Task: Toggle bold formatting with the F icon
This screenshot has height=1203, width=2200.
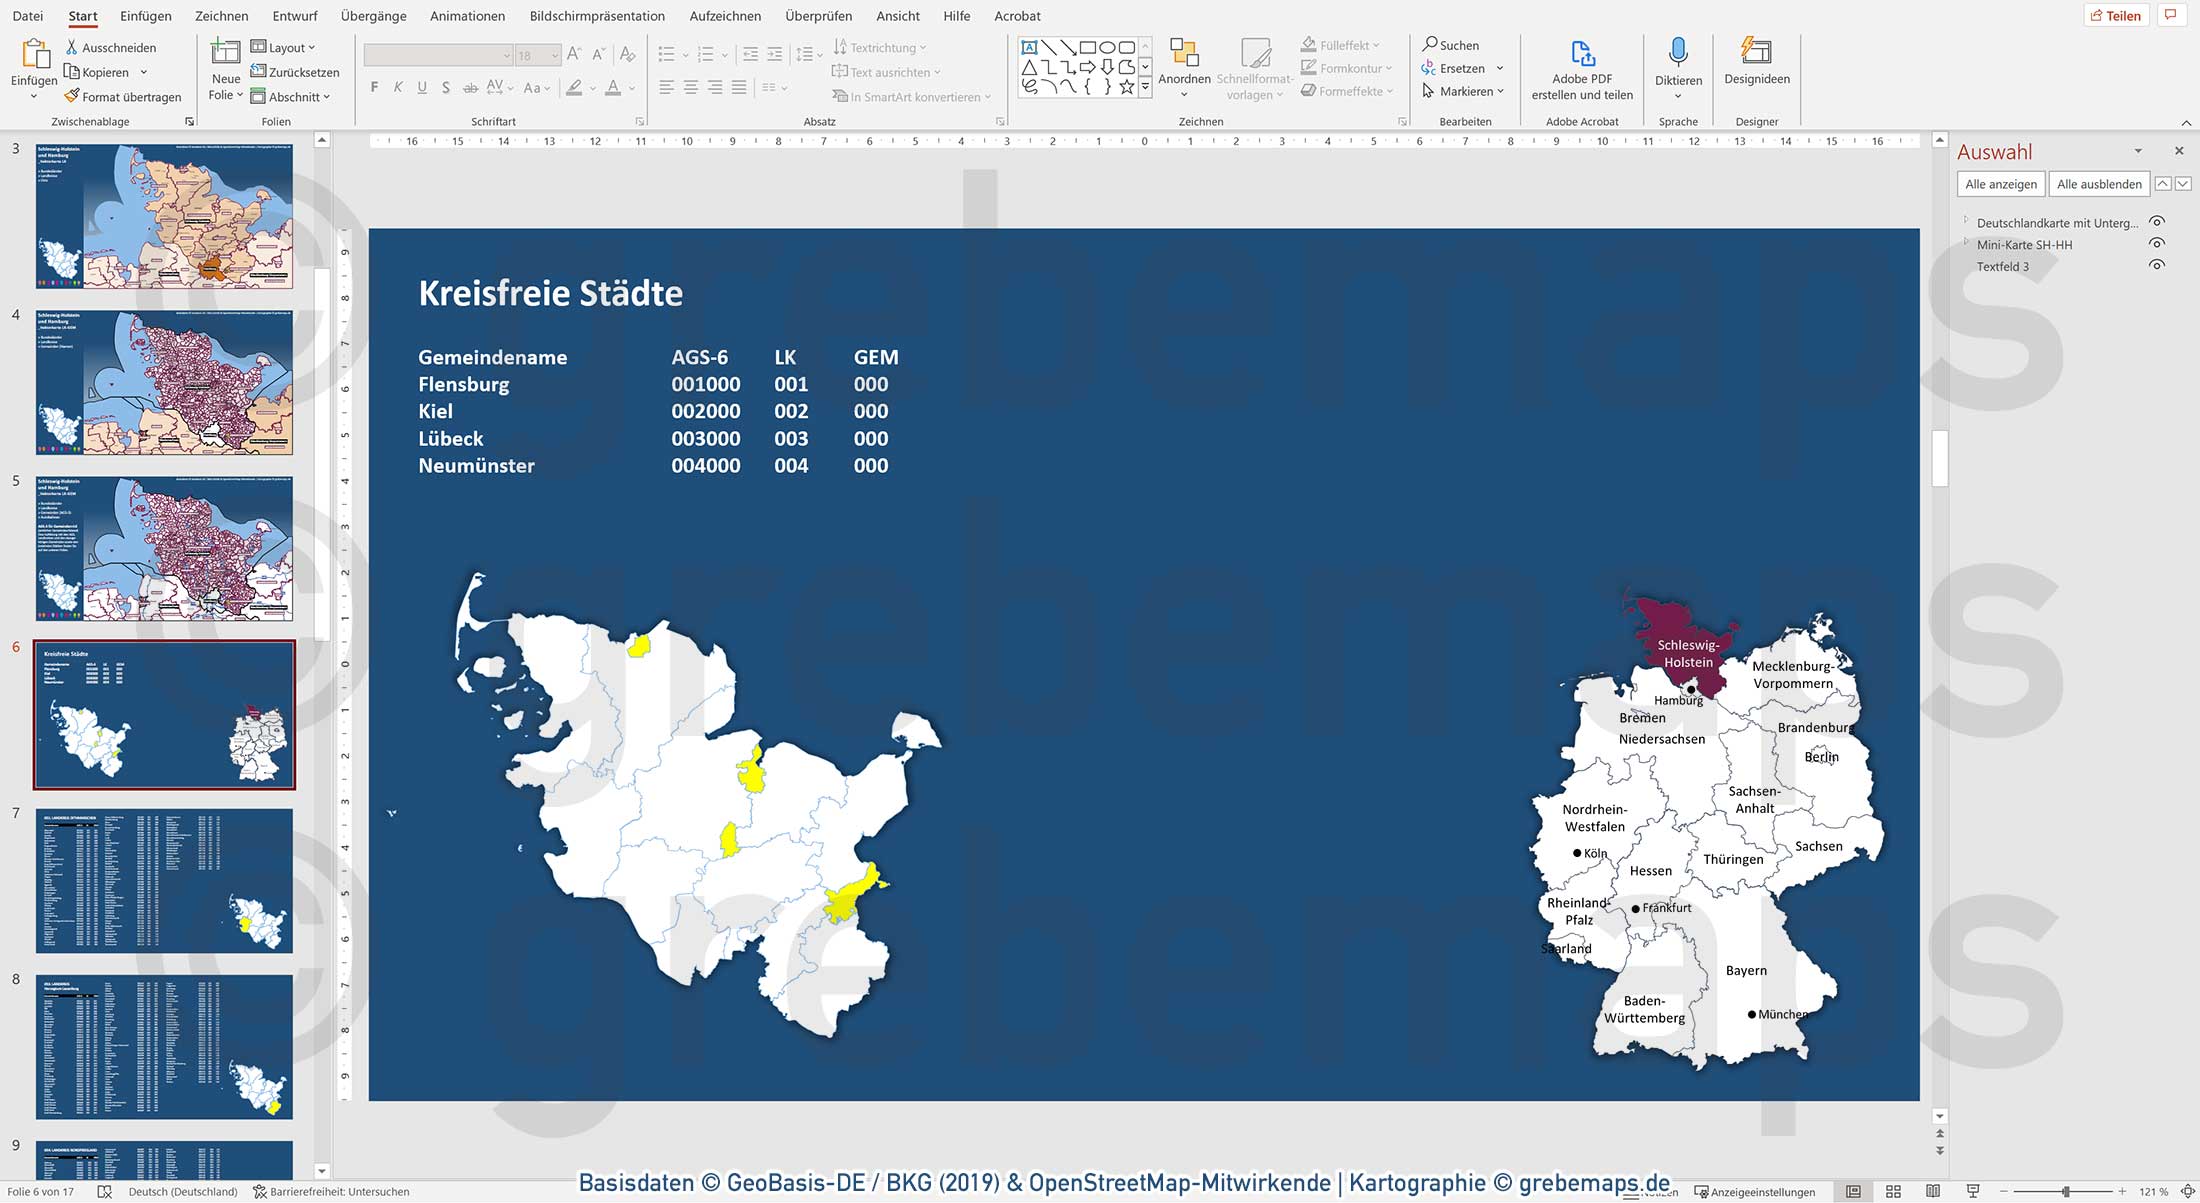Action: tap(373, 88)
